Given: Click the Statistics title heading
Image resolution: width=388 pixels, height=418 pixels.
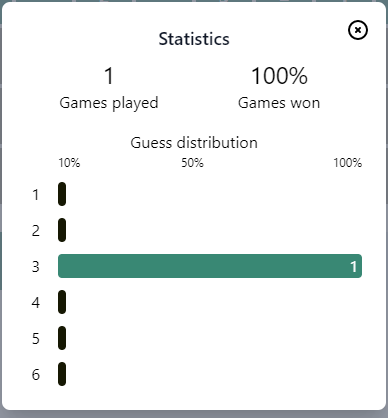Looking at the screenshot, I should click(194, 39).
